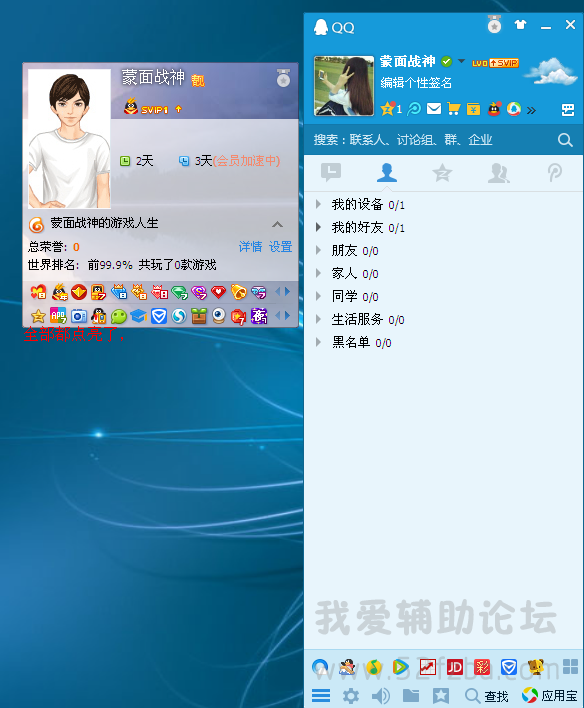Switch to the groups tab
This screenshot has width=584, height=708.
coord(499,173)
